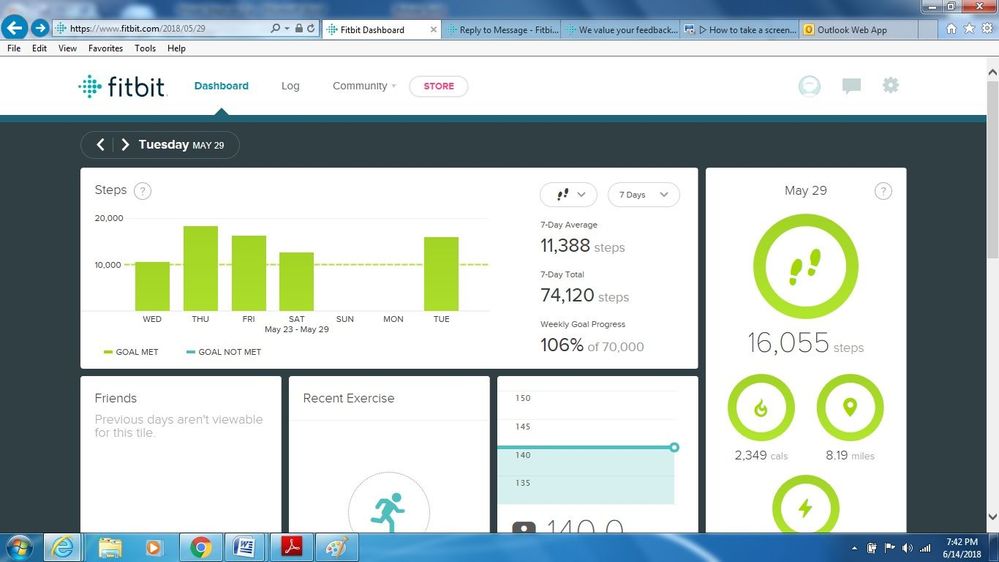Open the messages chat bubble icon
Image resolution: width=999 pixels, height=562 pixels.
(x=851, y=86)
